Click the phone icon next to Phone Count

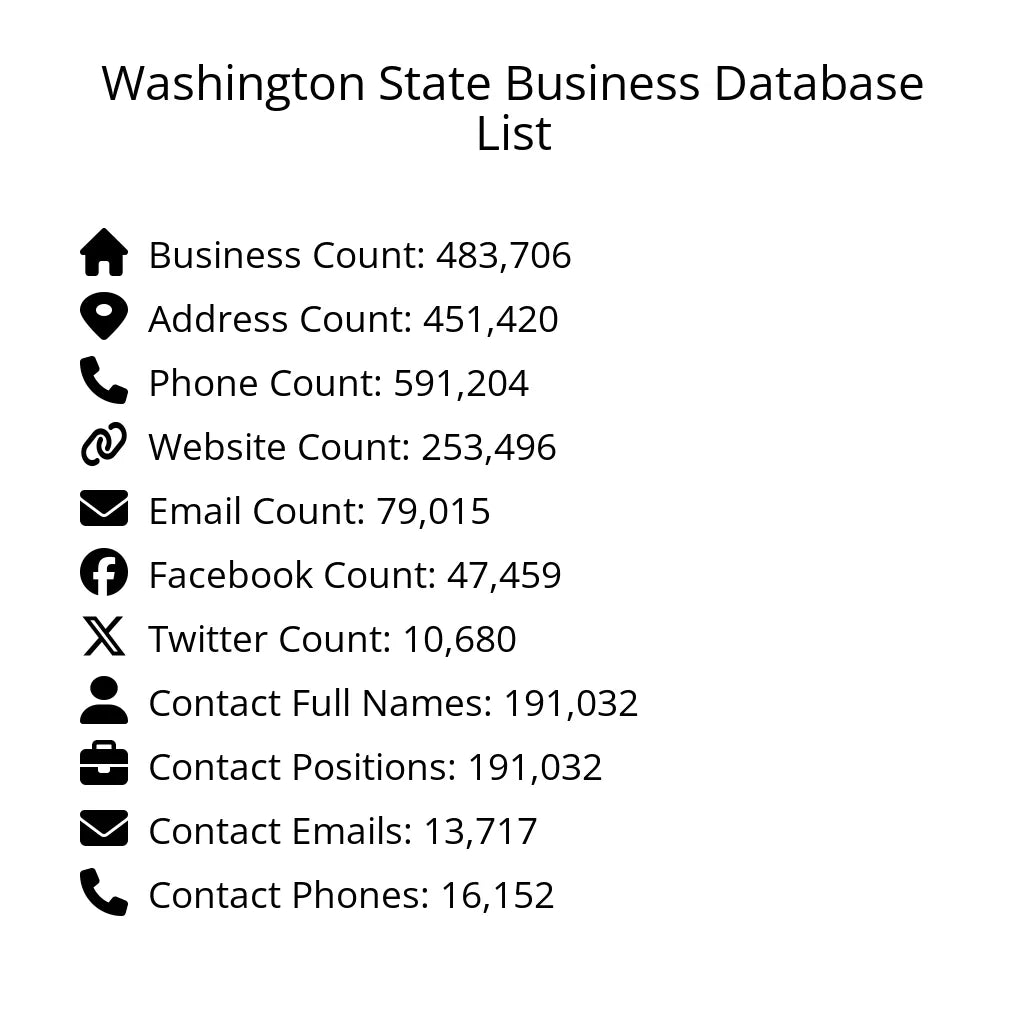coord(104,381)
